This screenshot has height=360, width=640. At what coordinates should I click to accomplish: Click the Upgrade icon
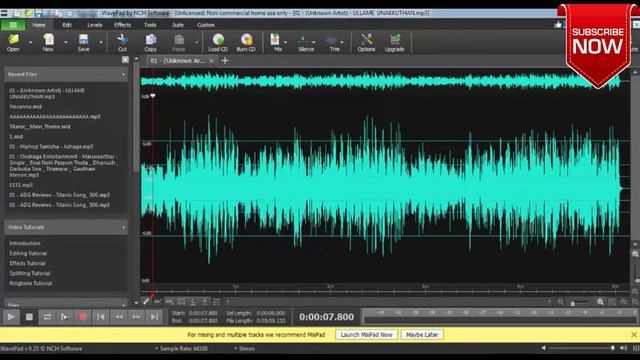395,42
